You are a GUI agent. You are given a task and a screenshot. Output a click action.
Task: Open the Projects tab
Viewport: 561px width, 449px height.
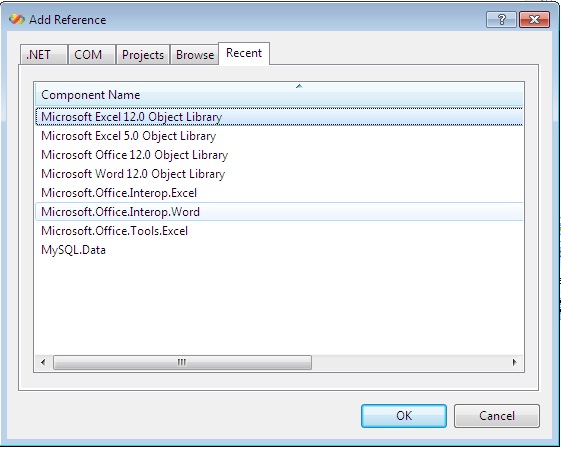pyautogui.click(x=143, y=55)
